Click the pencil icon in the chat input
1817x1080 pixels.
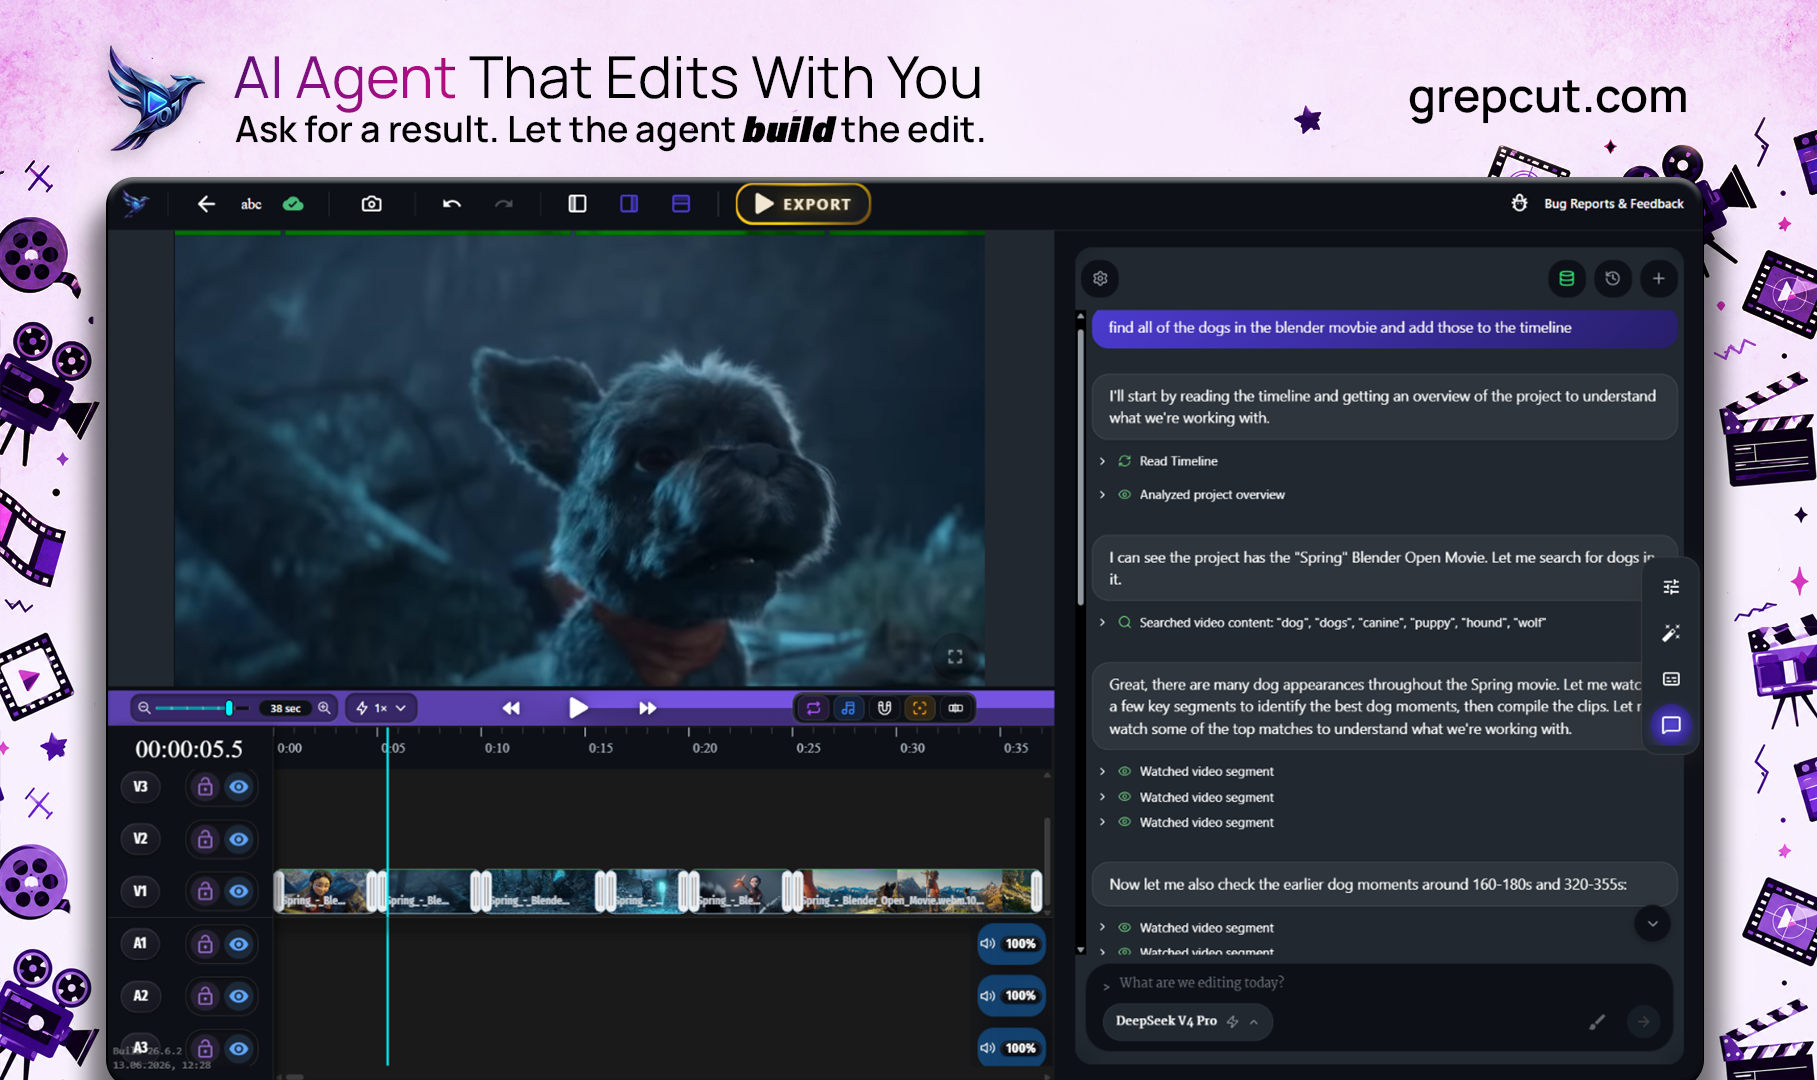pyautogui.click(x=1597, y=1021)
